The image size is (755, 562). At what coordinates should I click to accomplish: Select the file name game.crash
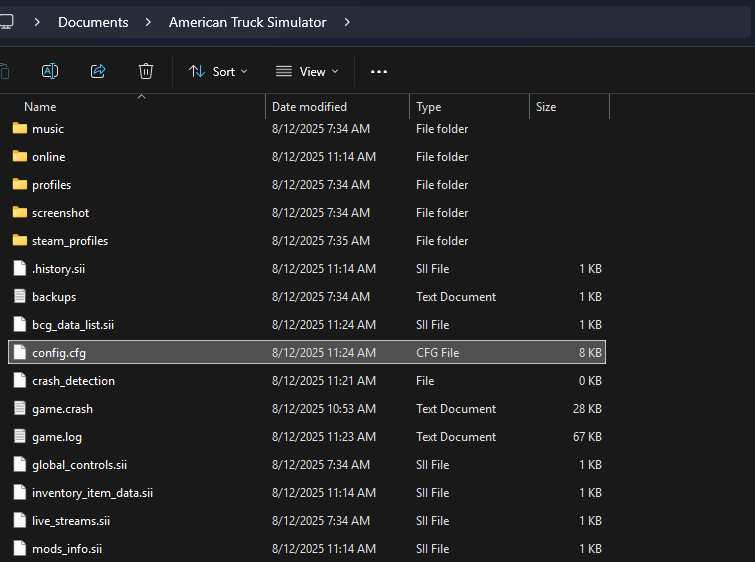[62, 409]
